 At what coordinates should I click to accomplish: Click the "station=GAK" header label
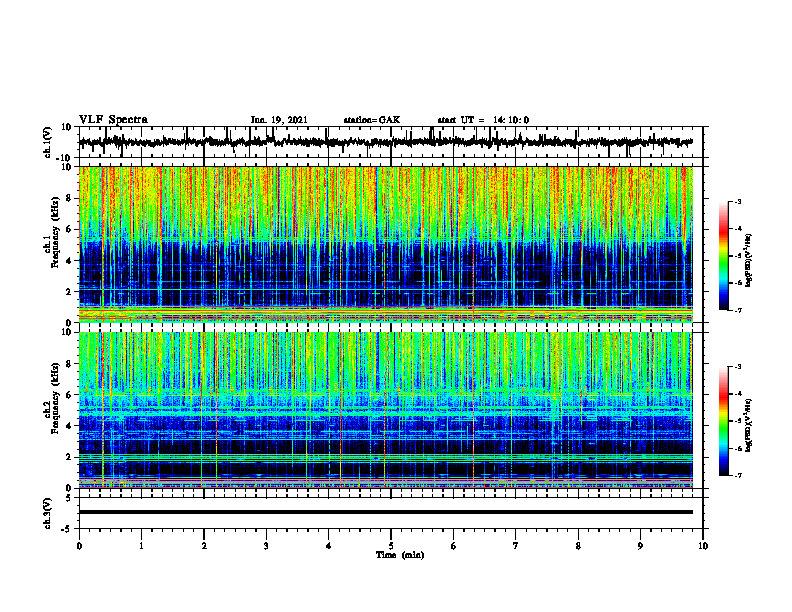372,120
